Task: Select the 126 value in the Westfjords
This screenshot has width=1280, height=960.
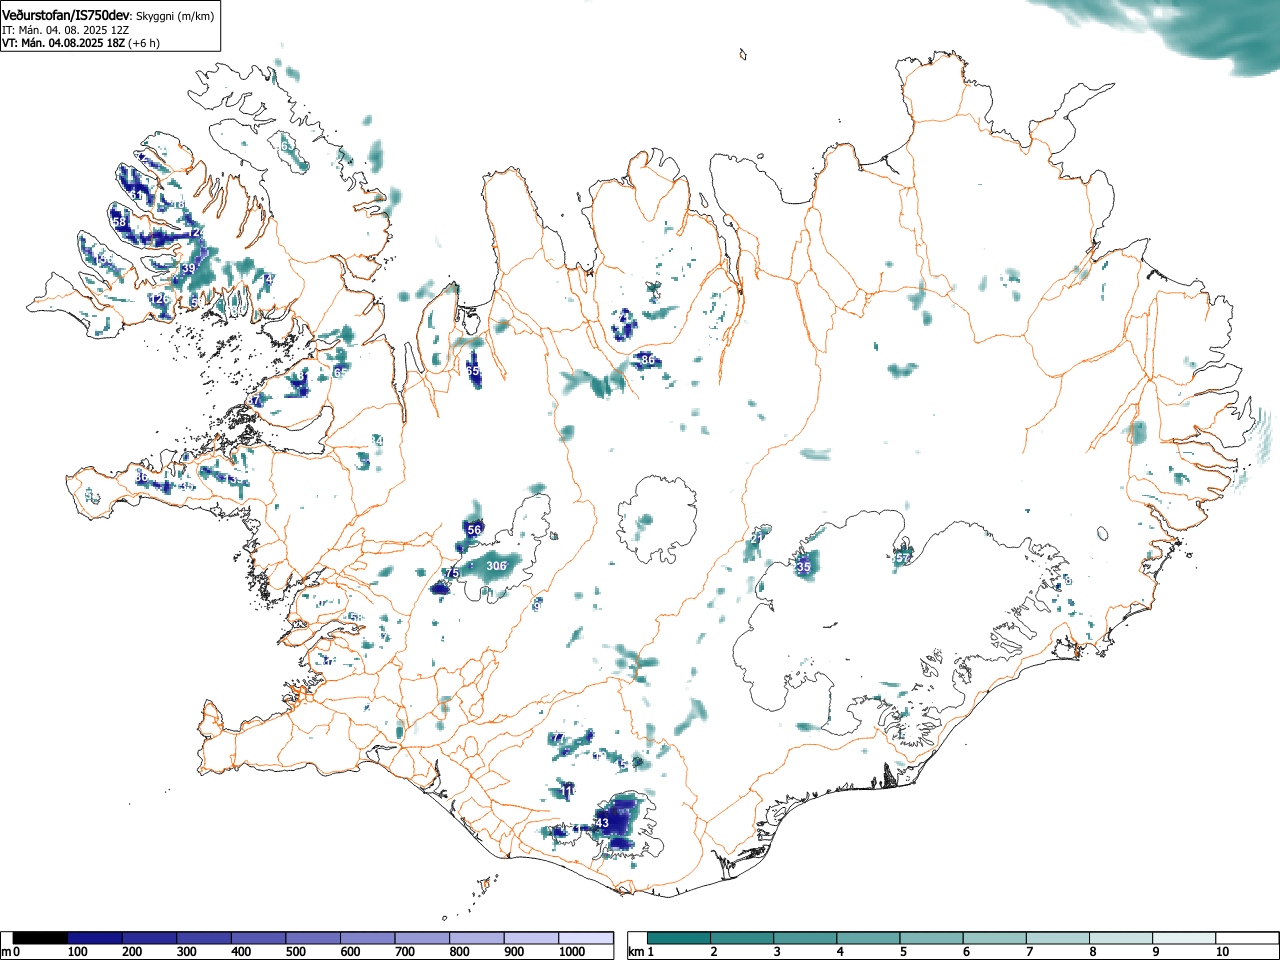Action: pos(160,299)
